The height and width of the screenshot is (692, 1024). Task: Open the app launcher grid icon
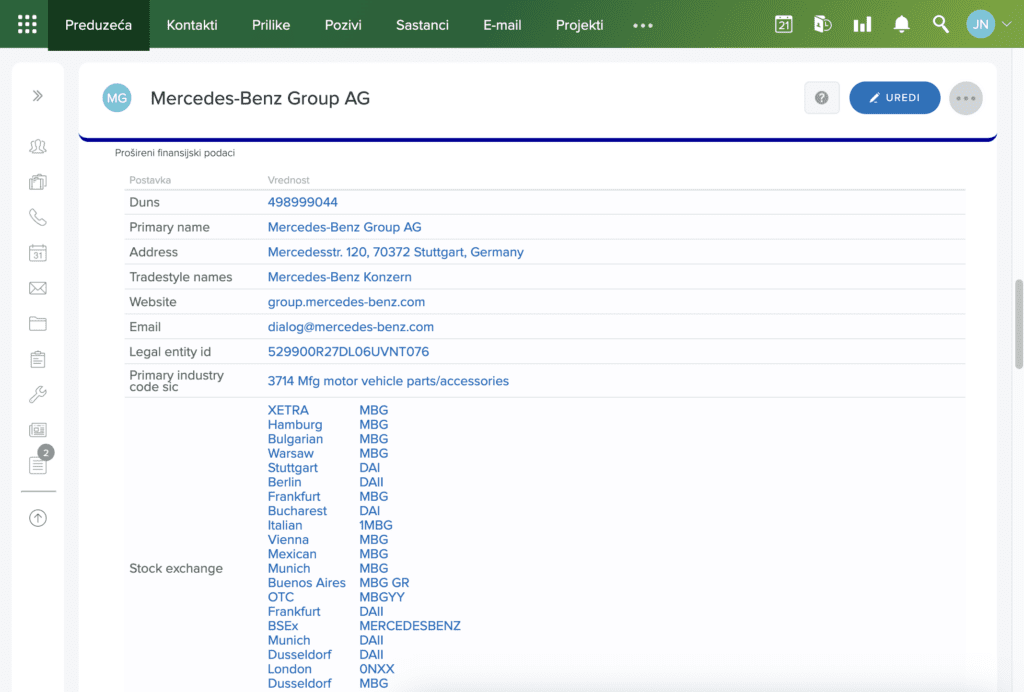point(27,25)
